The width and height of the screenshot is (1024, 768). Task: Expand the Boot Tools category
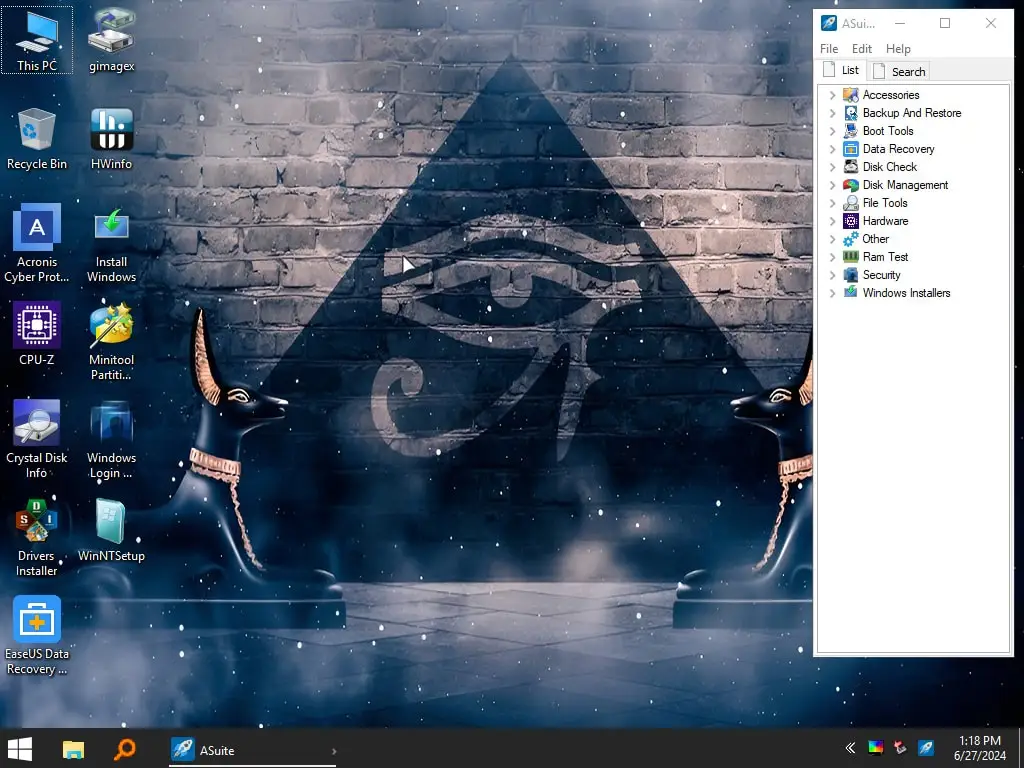click(x=833, y=131)
